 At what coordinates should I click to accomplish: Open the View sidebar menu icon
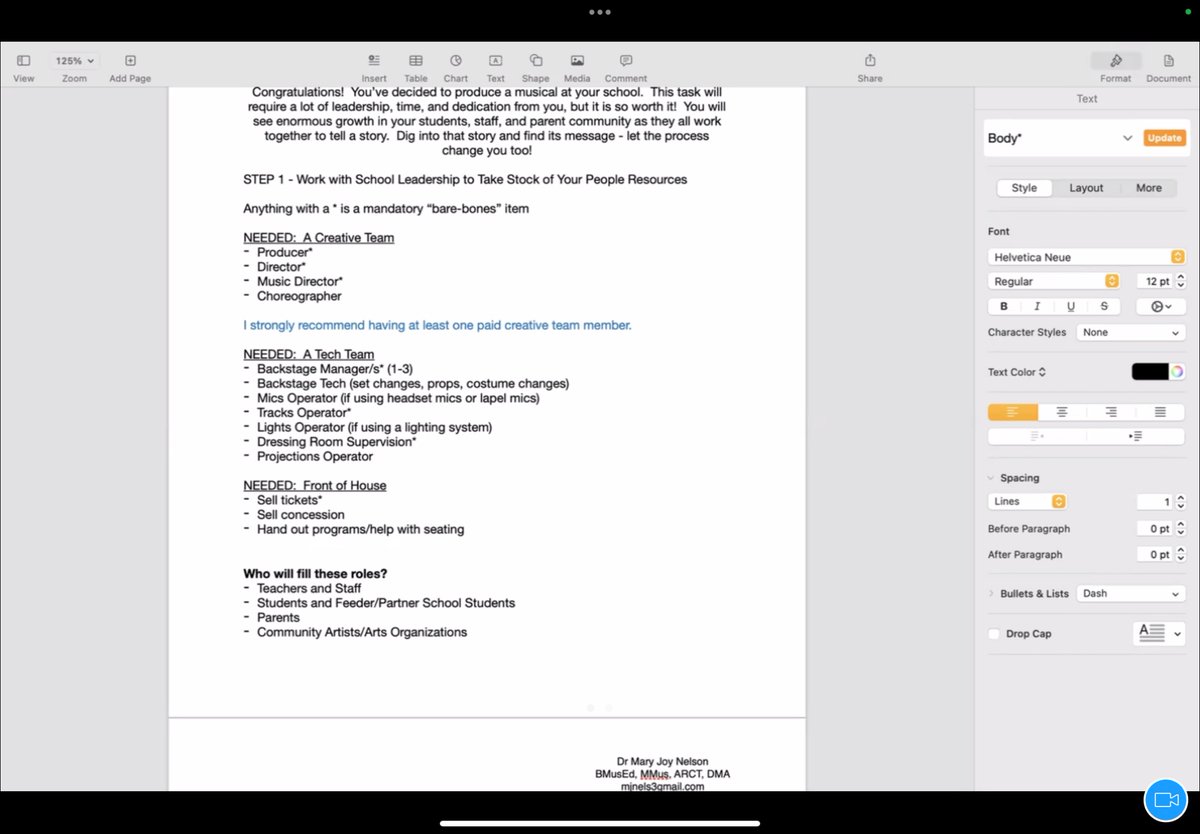click(24, 61)
